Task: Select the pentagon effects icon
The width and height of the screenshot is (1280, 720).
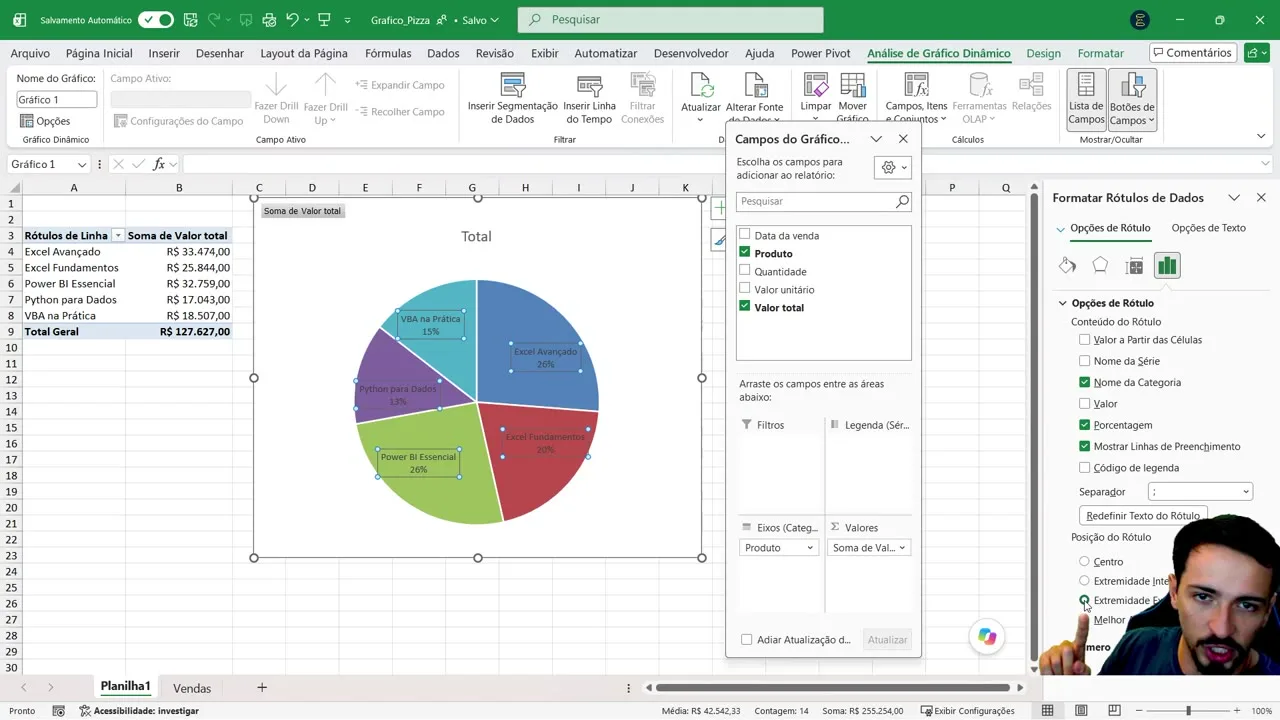Action: 1100,265
